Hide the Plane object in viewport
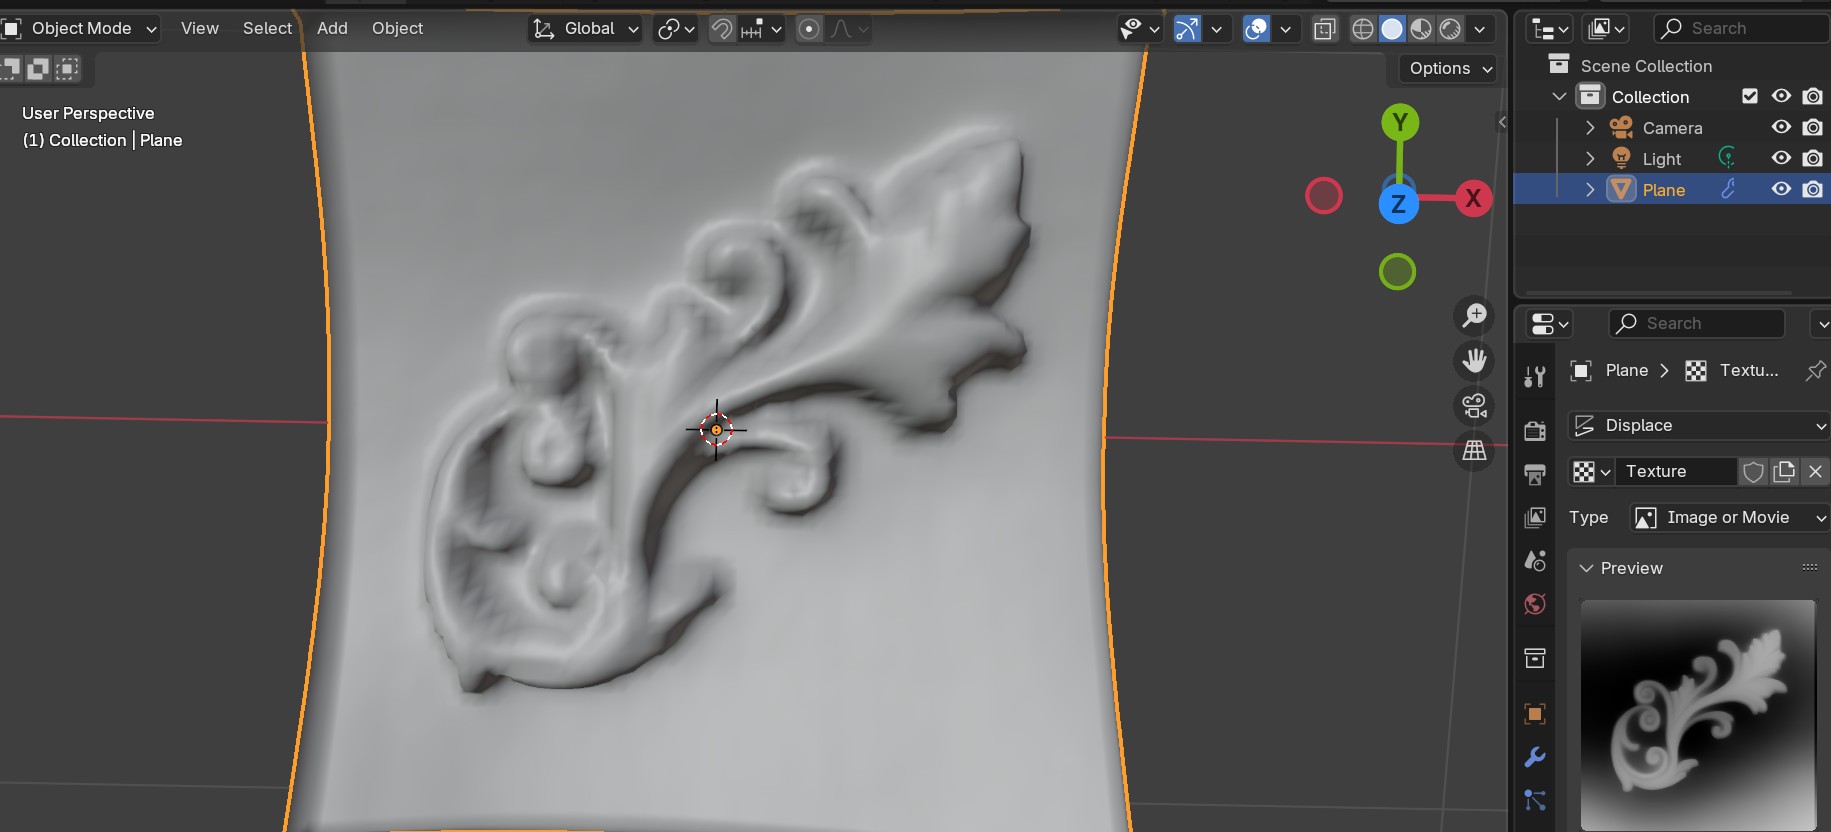 1781,189
